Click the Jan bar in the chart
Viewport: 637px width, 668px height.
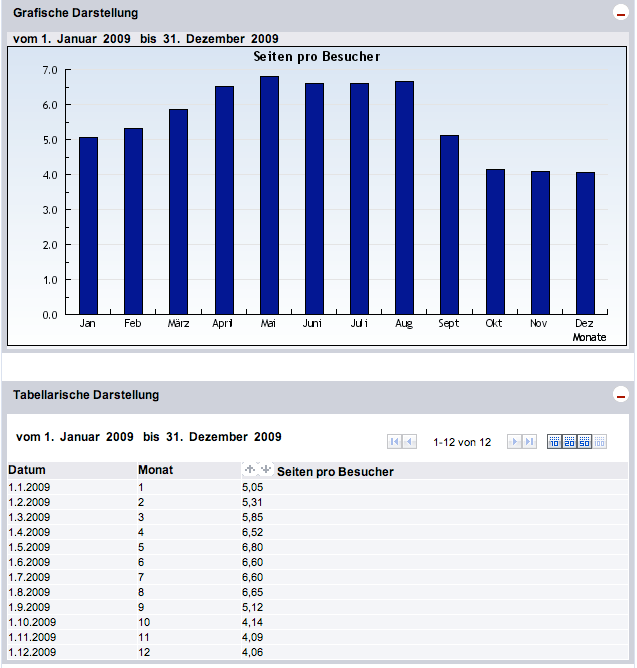88,225
